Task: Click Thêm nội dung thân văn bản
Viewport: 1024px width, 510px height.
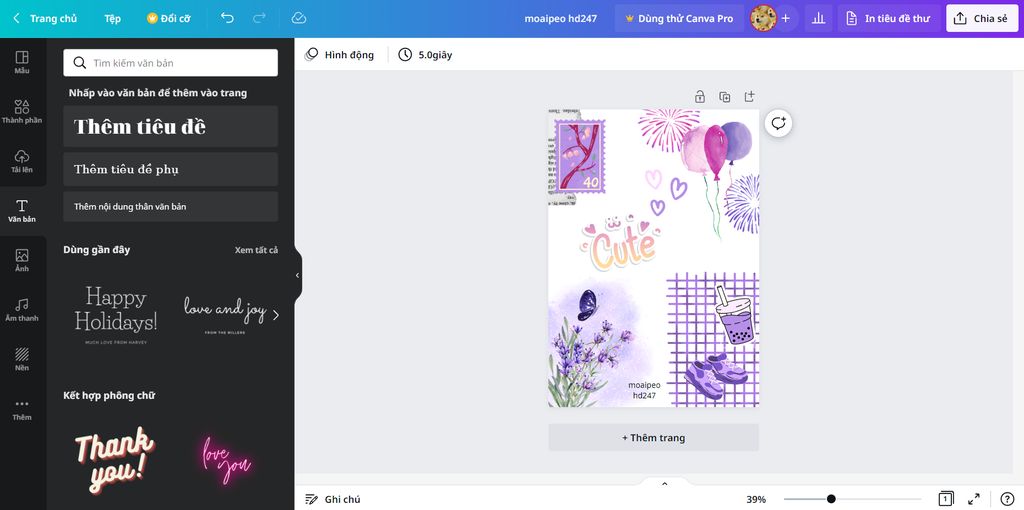Action: pyautogui.click(x=170, y=206)
